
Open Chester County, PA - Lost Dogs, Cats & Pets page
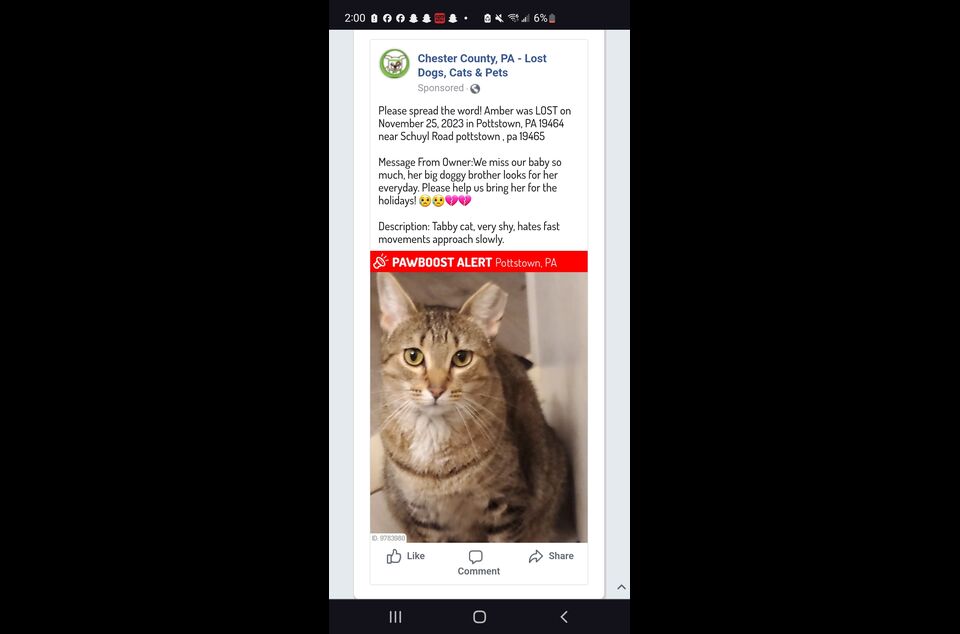pos(482,65)
